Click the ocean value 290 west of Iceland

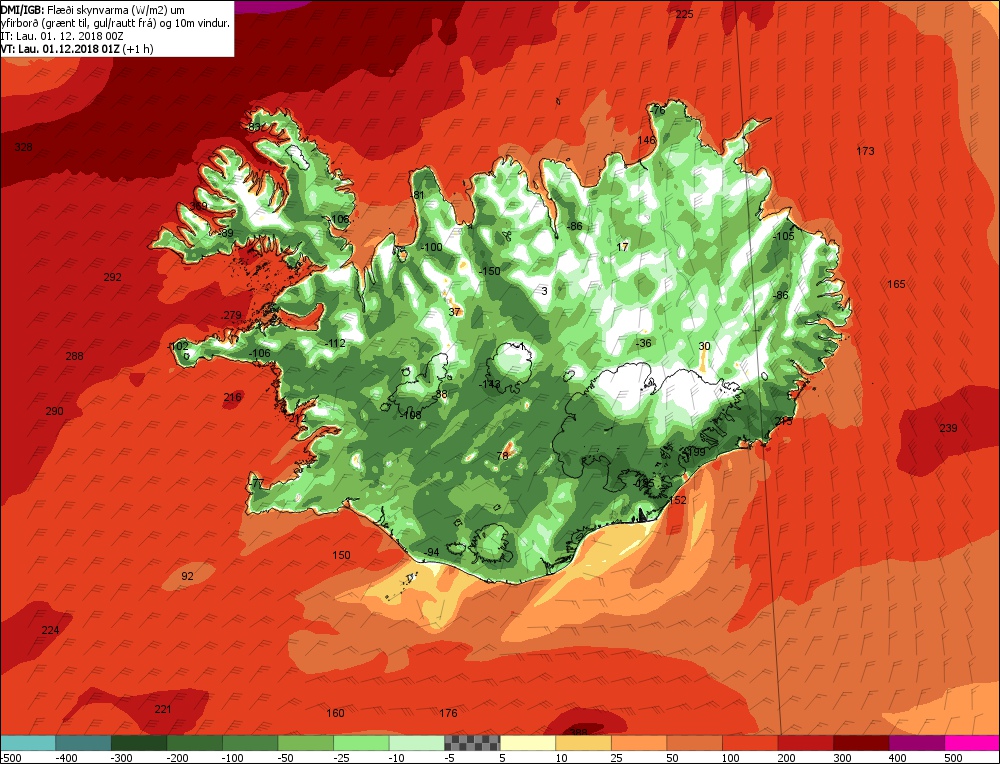click(54, 411)
